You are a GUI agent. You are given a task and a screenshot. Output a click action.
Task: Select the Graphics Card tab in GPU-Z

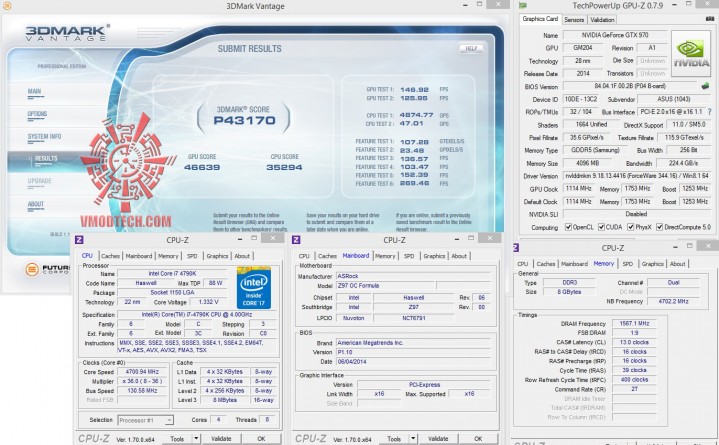pos(540,19)
